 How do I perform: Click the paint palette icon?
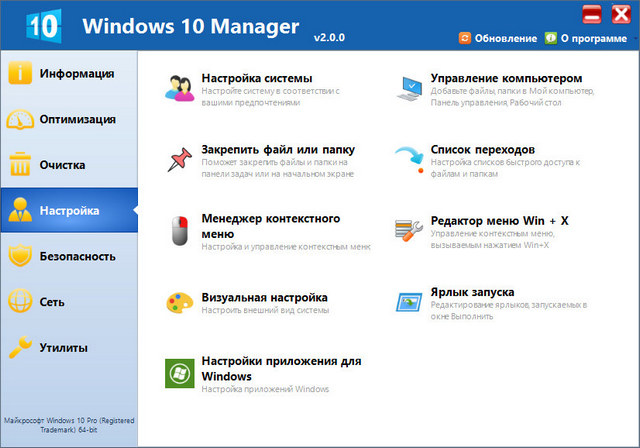(180, 303)
